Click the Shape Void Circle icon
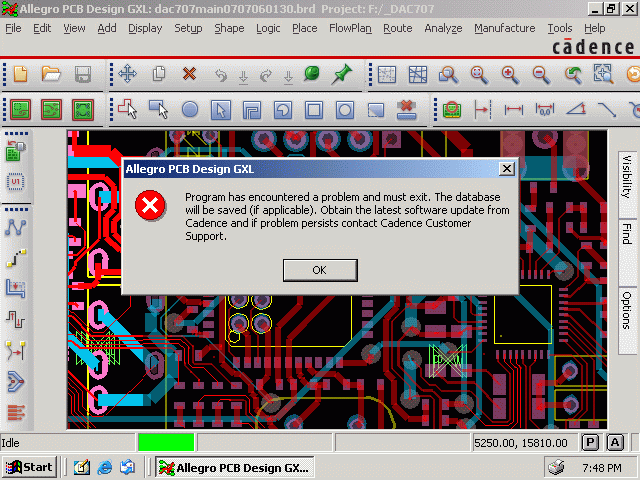Viewport: 640px width, 480px height. (344, 110)
